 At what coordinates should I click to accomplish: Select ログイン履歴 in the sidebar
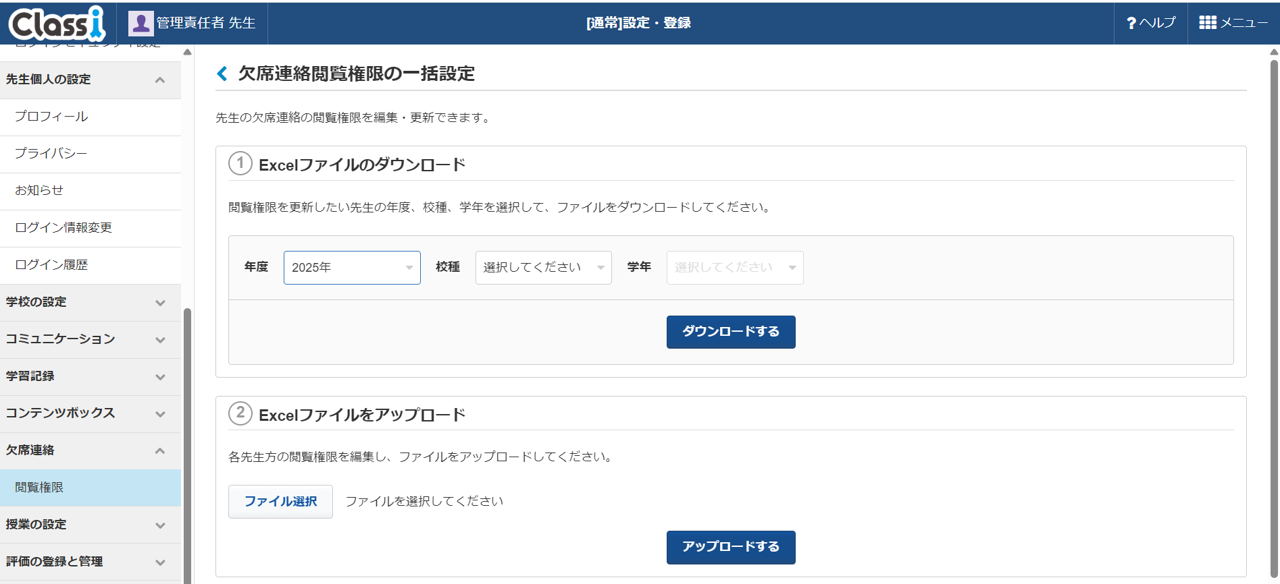click(x=90, y=265)
